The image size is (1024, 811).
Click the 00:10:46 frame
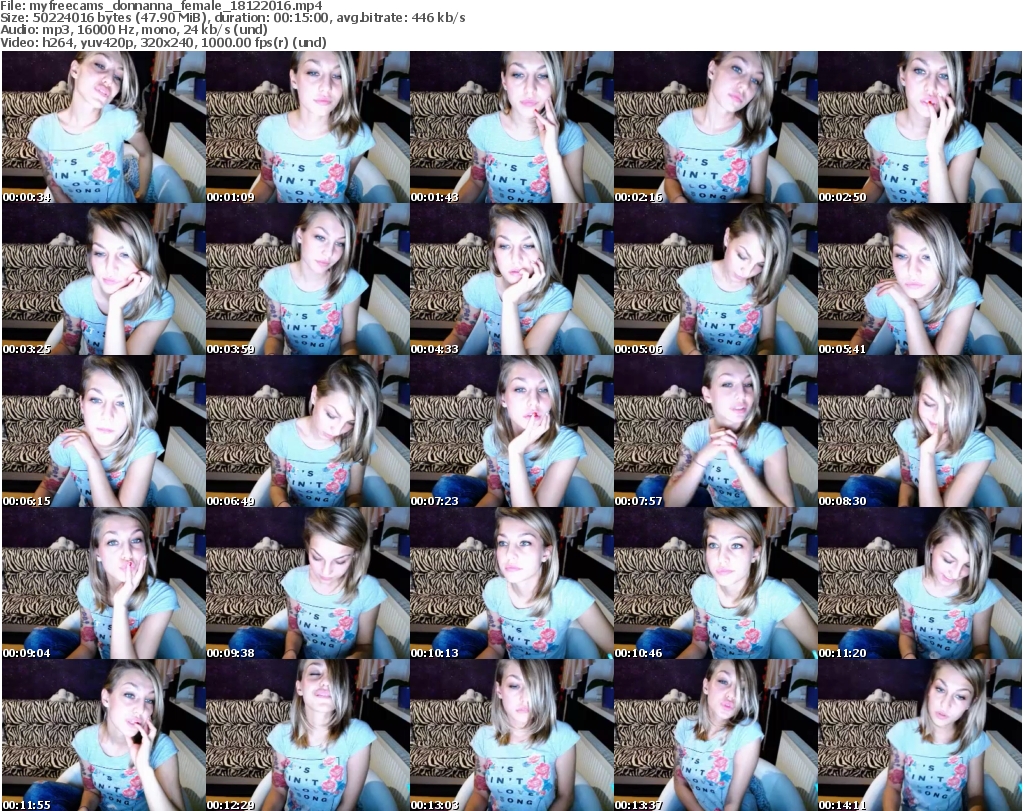715,584
